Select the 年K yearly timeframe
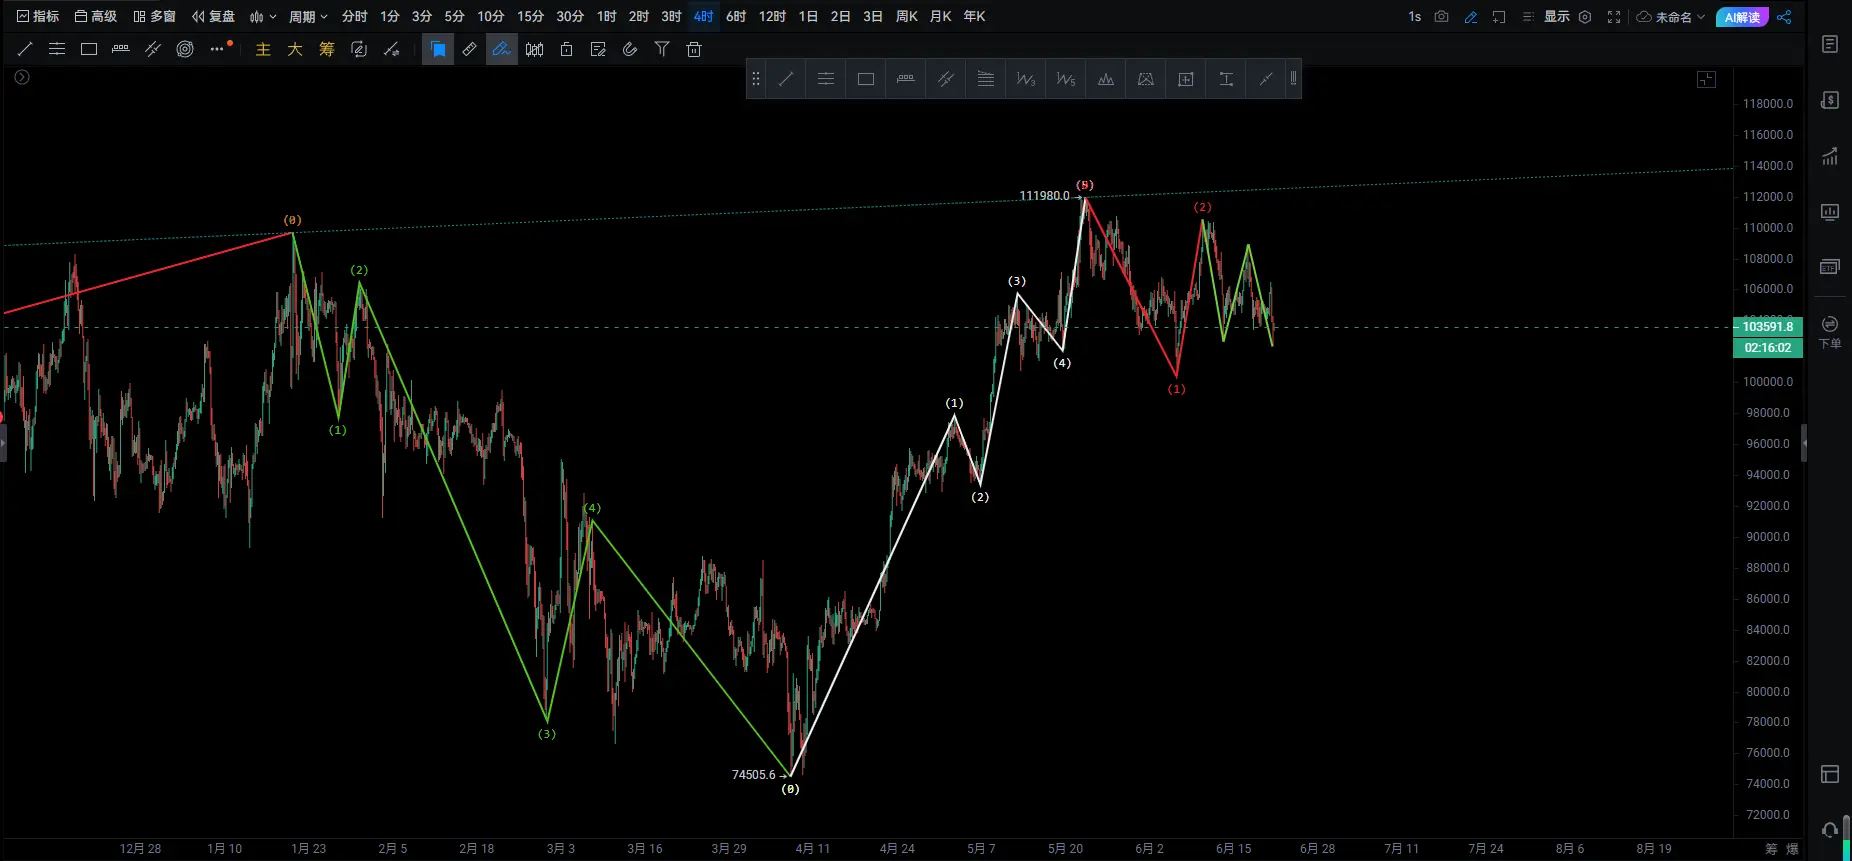Image resolution: width=1852 pixels, height=861 pixels. (x=974, y=16)
